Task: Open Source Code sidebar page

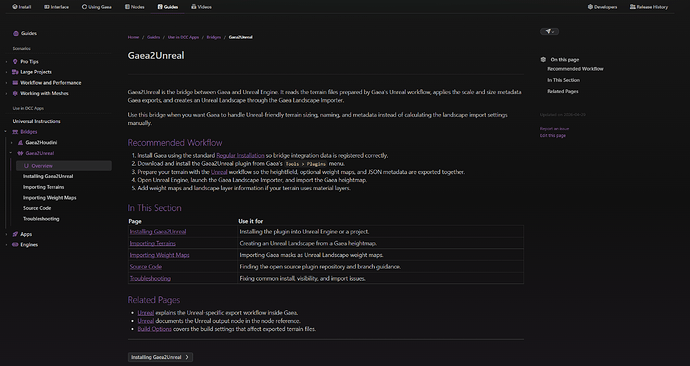Action: [37, 208]
